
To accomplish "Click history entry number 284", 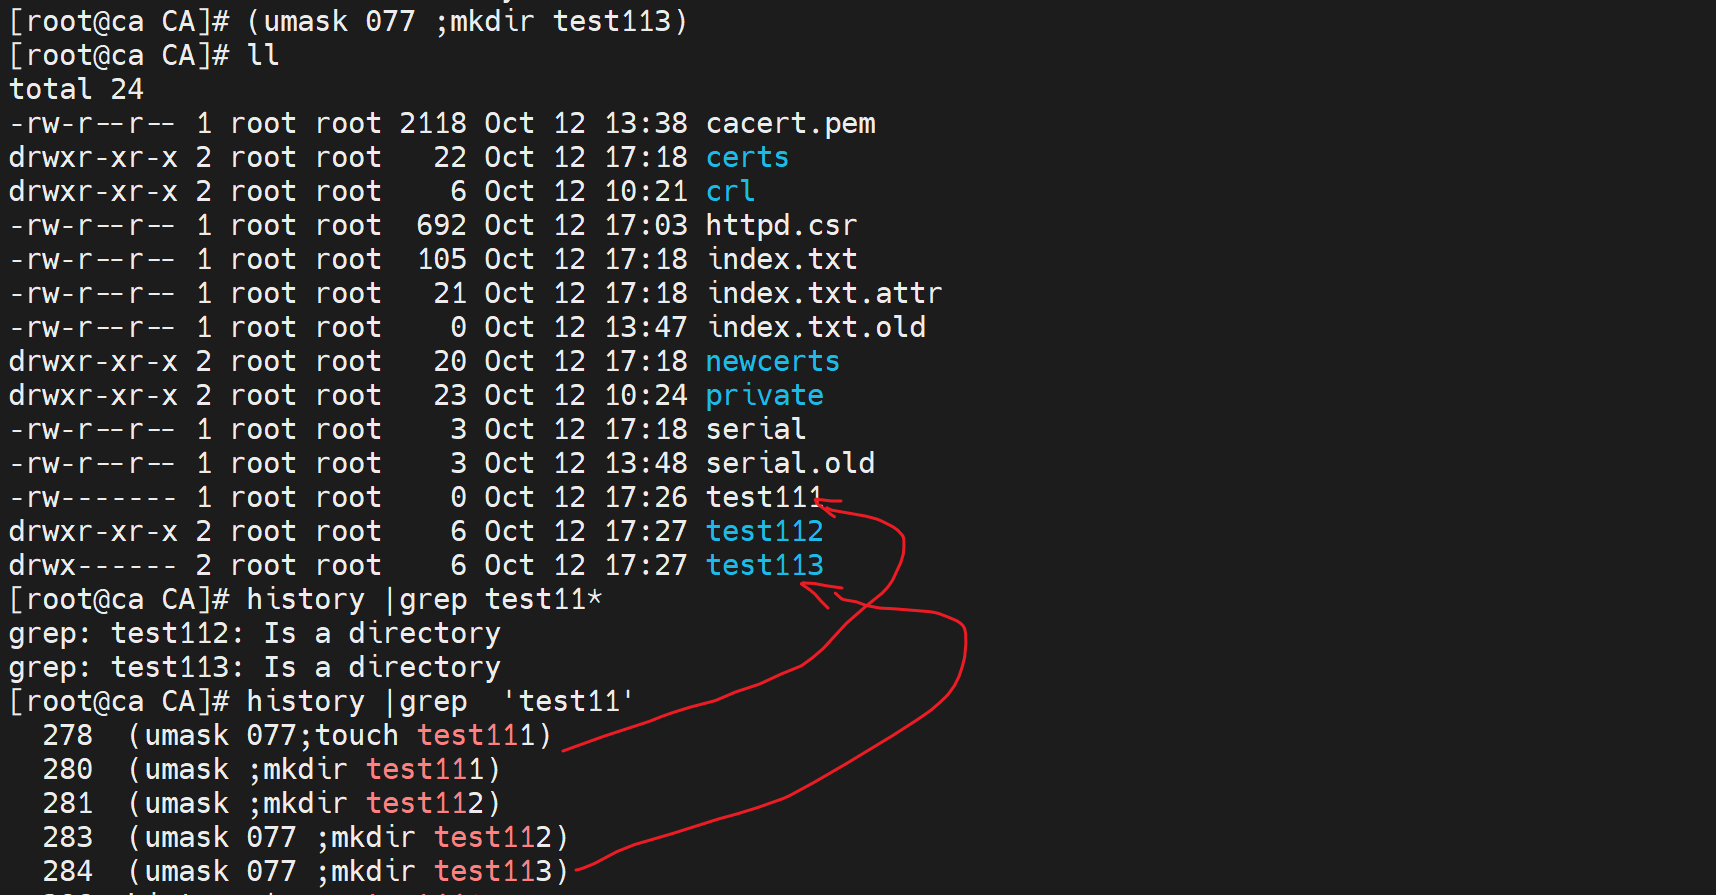I will click(x=68, y=872).
